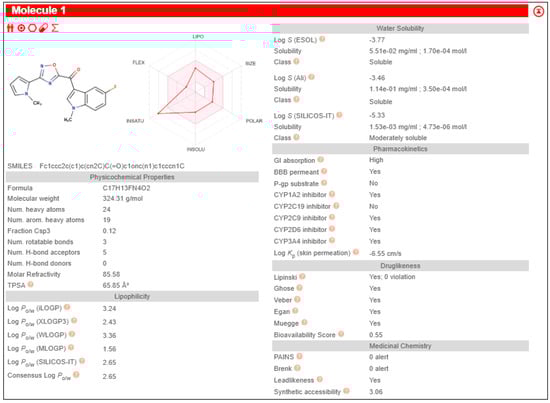Image resolution: width=550 pixels, height=403 pixels.
Task: Open help icon for Class under SILICOS-IT solubility
Action: coord(296,137)
